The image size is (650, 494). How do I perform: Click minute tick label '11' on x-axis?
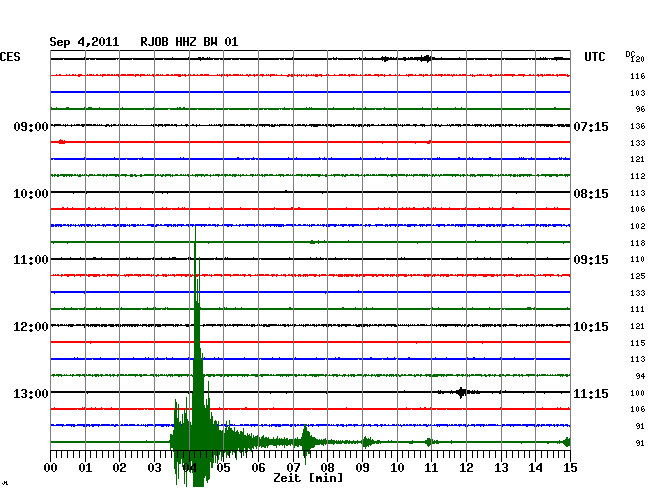432,468
